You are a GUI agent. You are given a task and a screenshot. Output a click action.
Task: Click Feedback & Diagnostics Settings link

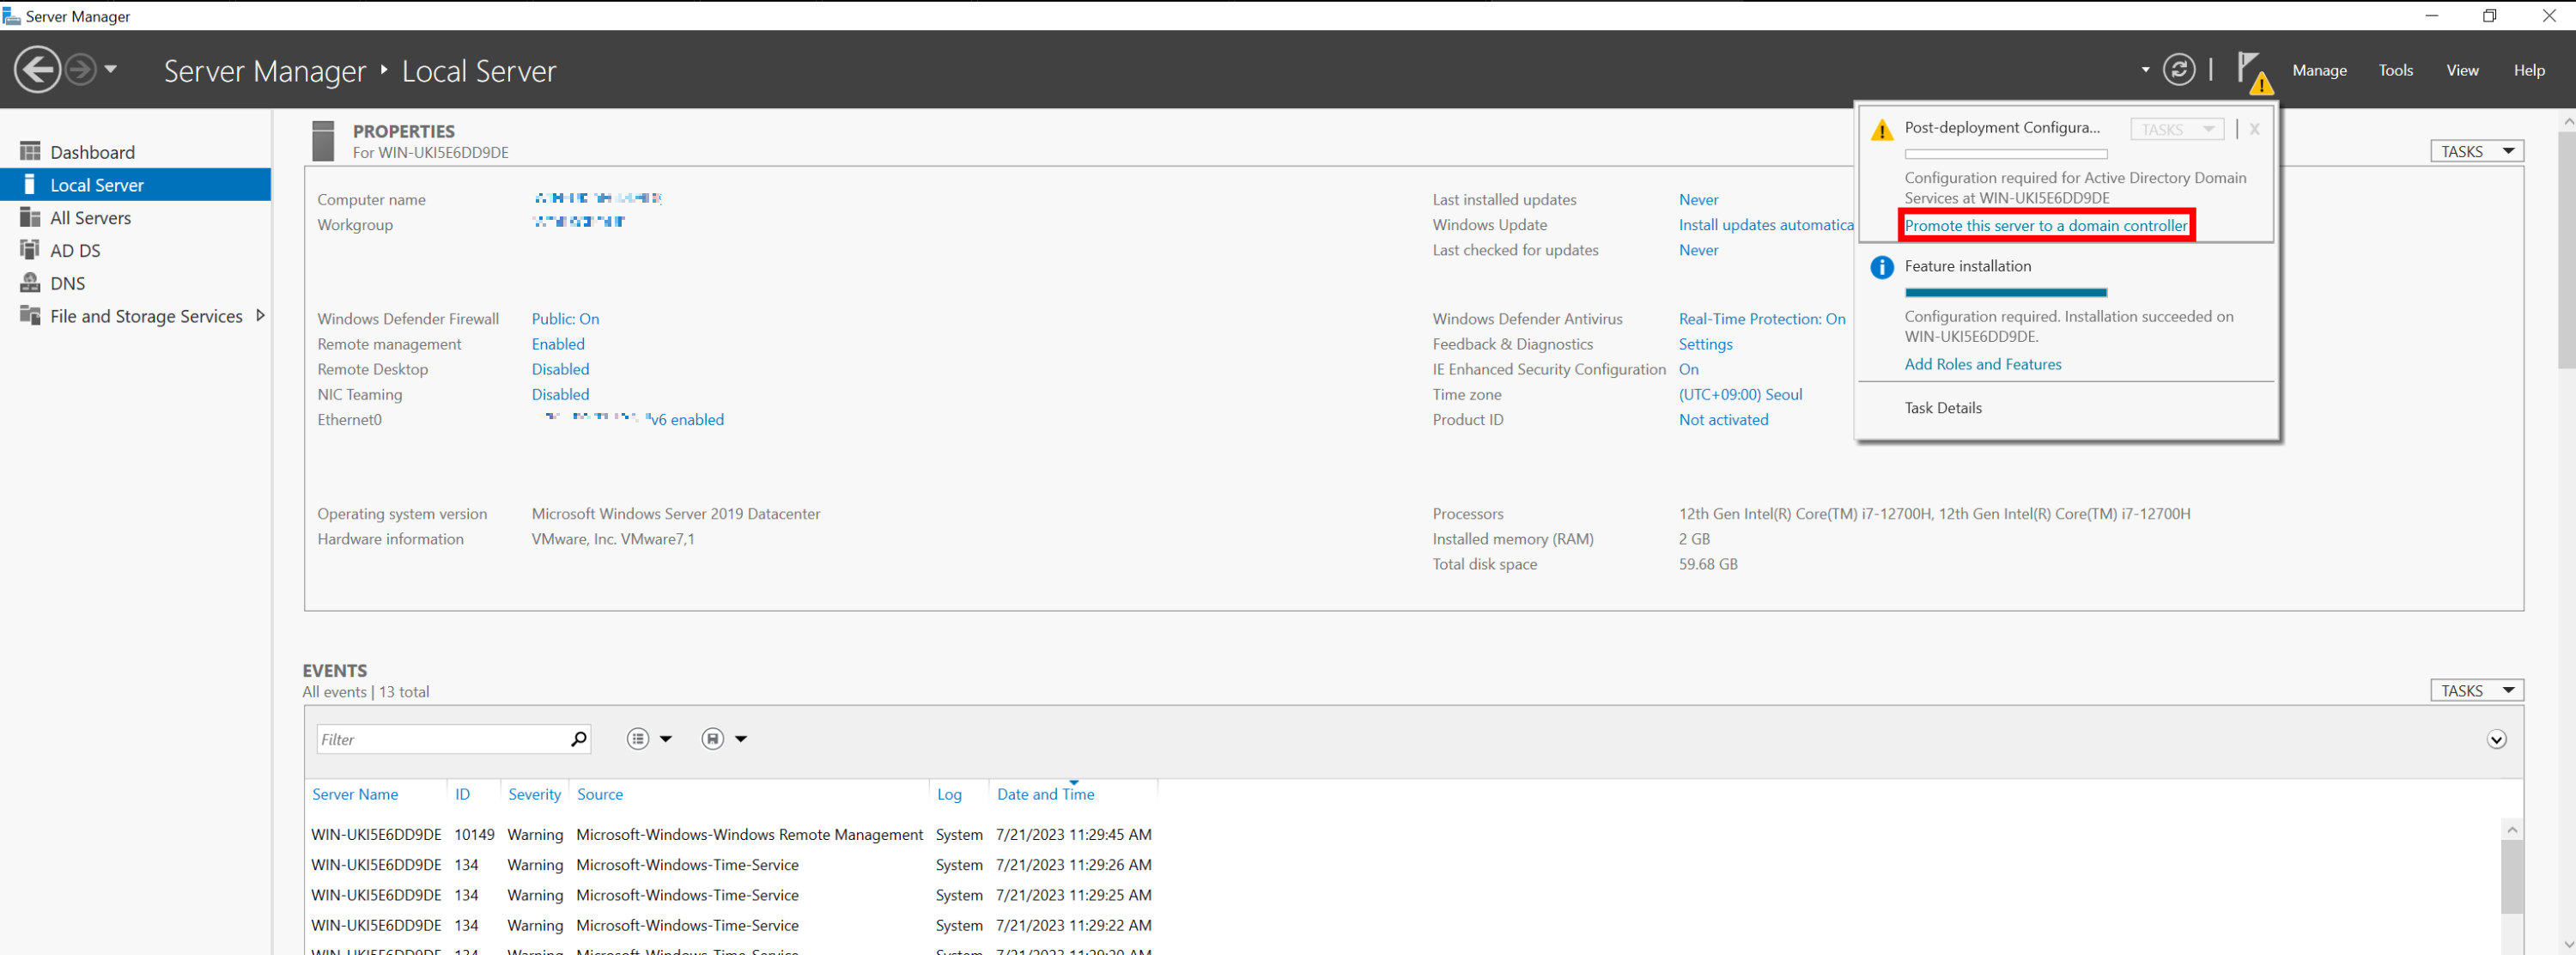[x=1705, y=344]
